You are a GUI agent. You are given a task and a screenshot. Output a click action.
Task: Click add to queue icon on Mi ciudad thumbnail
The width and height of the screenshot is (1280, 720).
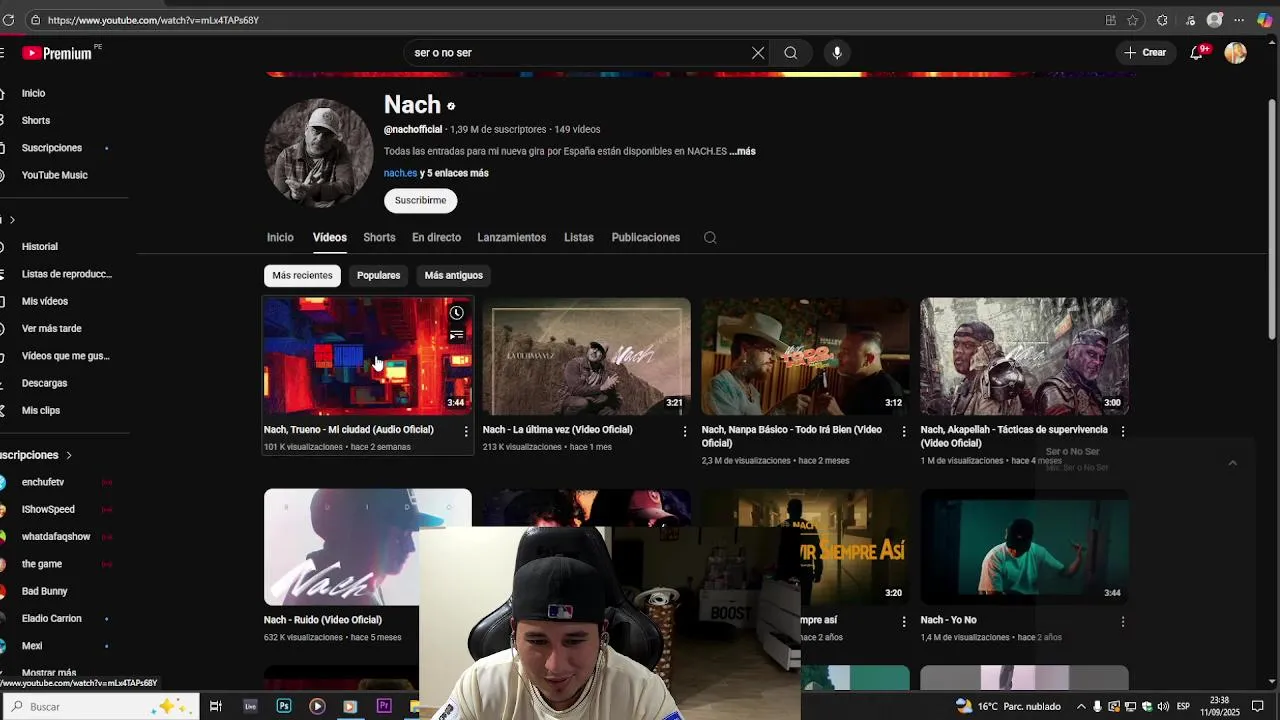coord(457,336)
